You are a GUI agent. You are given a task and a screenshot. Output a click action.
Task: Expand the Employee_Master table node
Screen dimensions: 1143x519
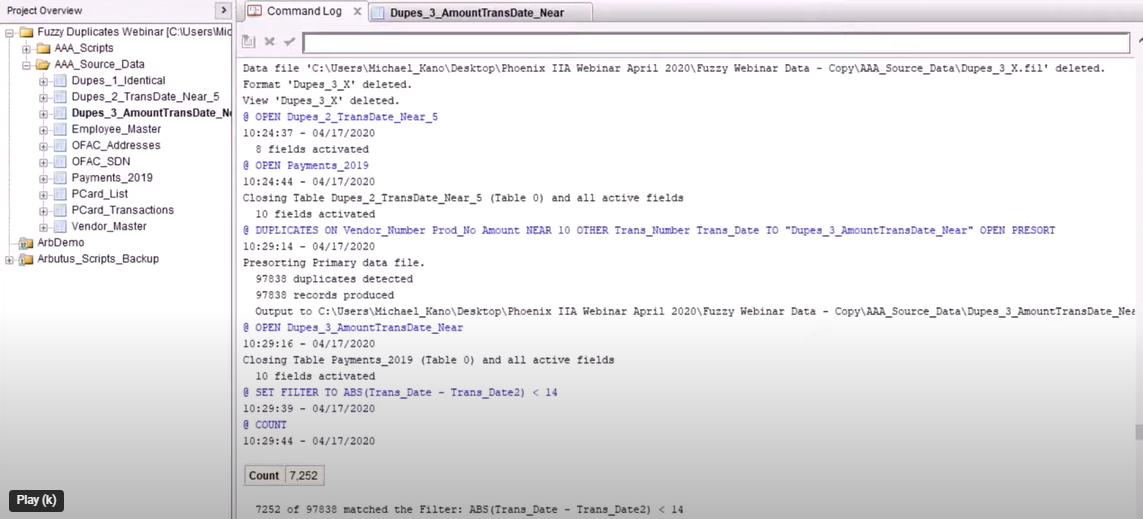click(43, 130)
